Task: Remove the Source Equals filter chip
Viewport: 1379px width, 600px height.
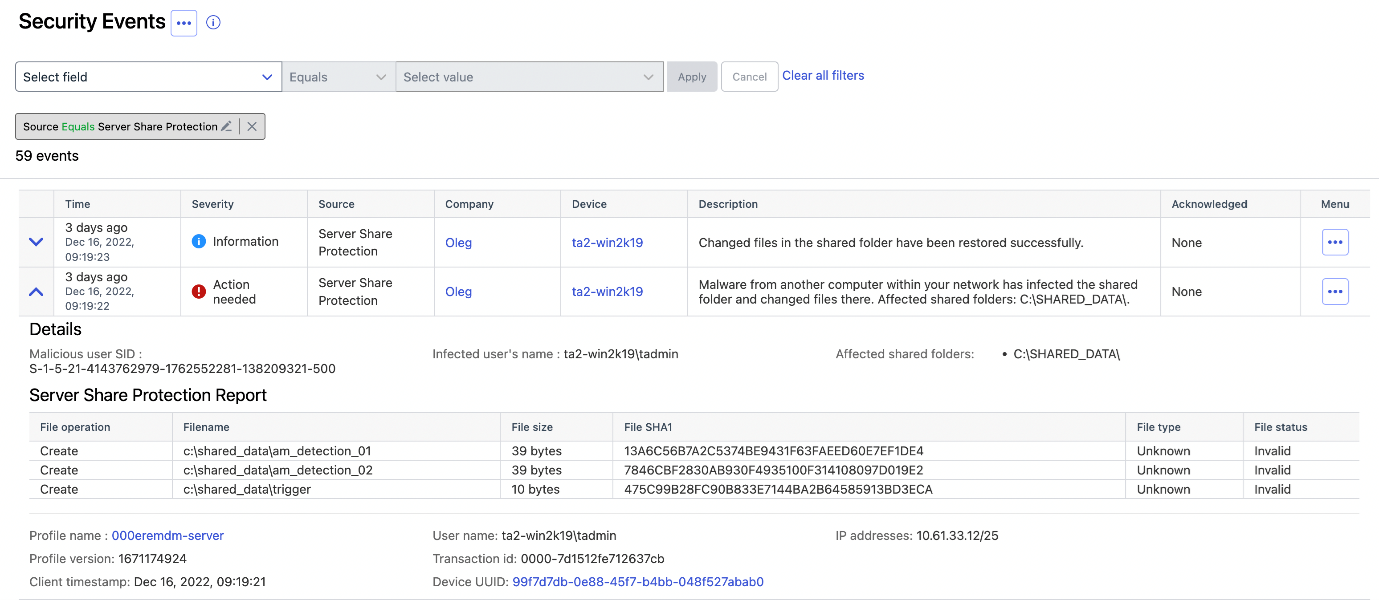Action: 252,126
